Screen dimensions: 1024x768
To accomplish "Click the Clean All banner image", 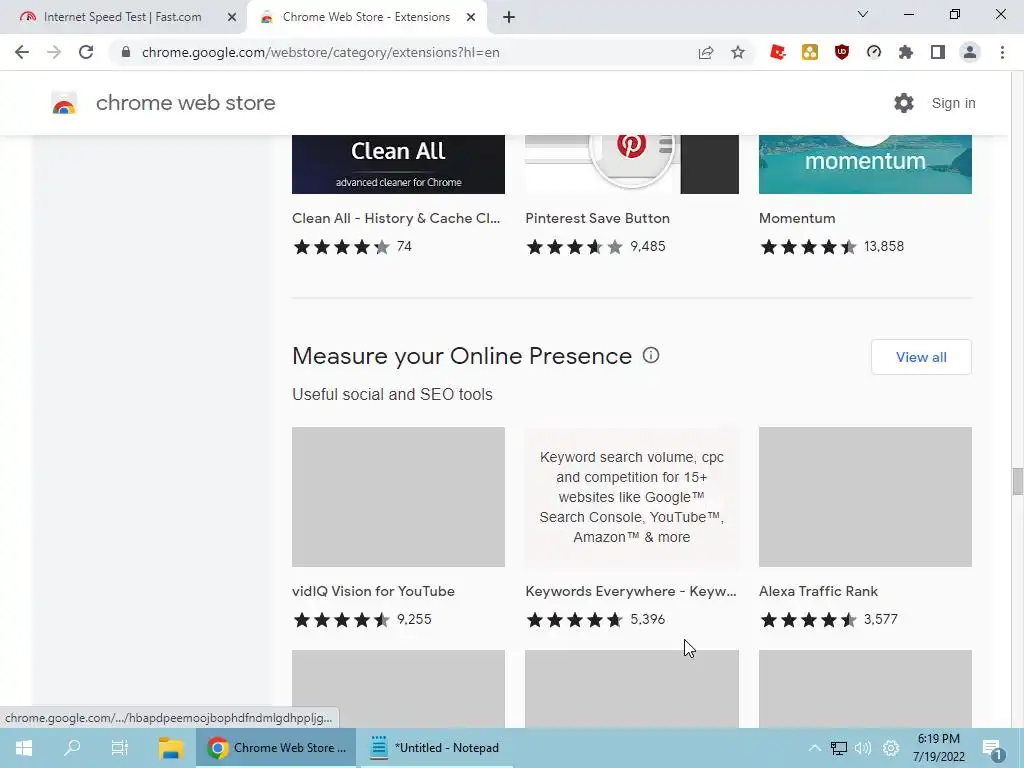I will [x=398, y=165].
